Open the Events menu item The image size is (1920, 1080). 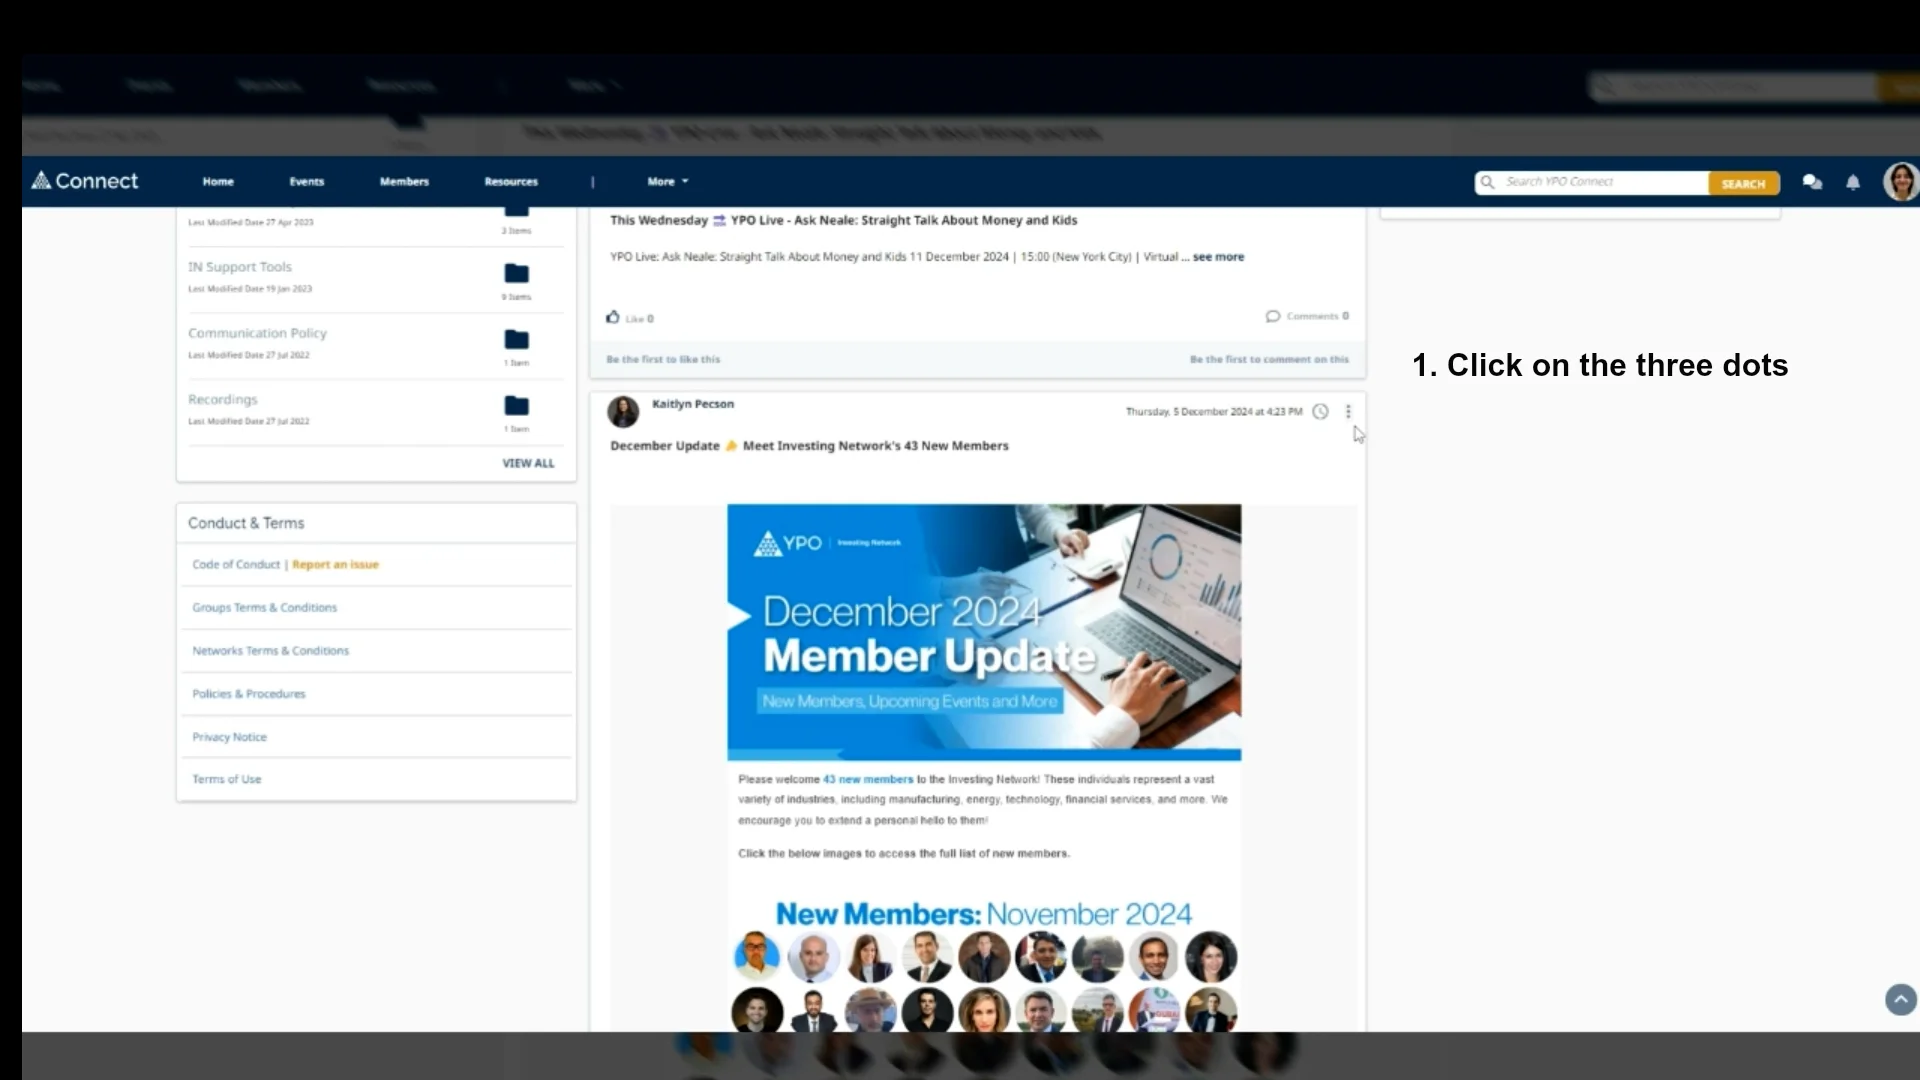pyautogui.click(x=307, y=182)
